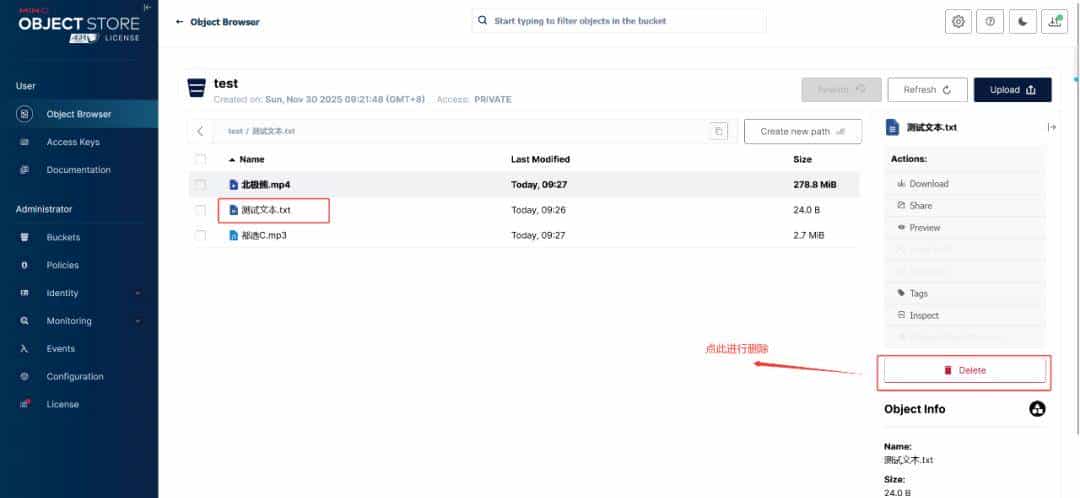Select the mp3 file name in the last row
The height and width of the screenshot is (498, 1080).
pyautogui.click(x=264, y=236)
